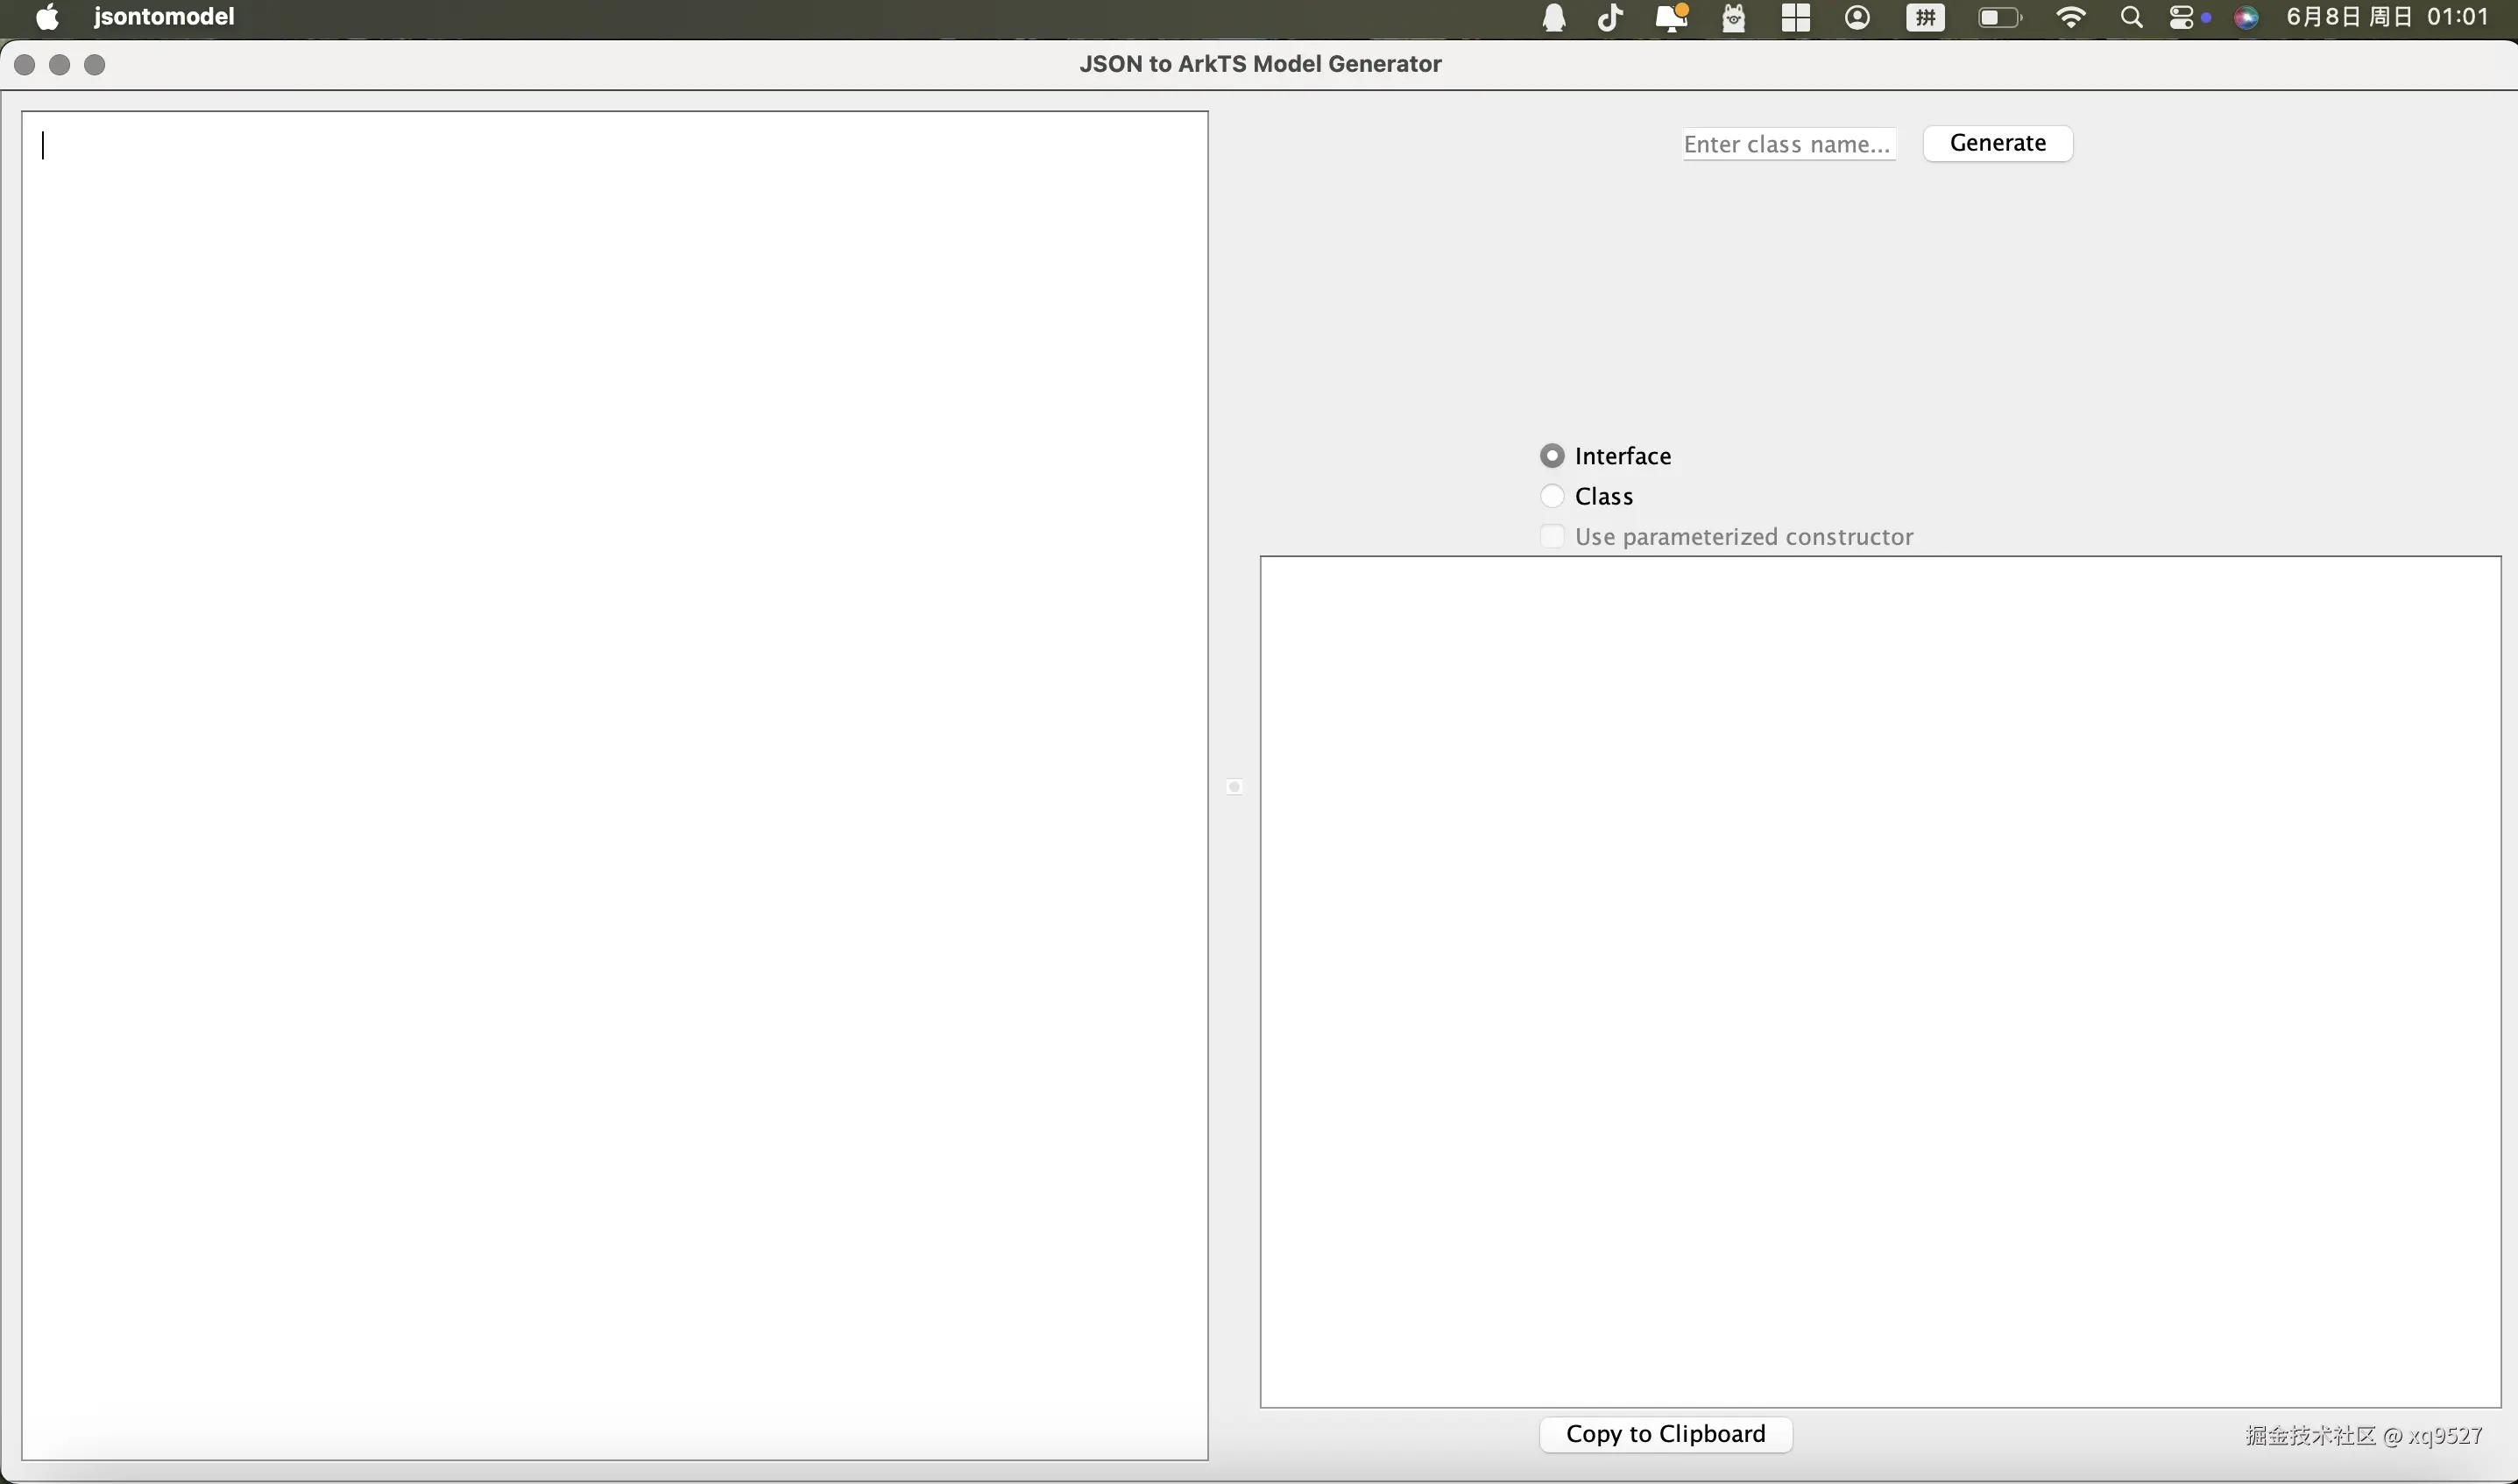Click Copy to Clipboard button
The width and height of the screenshot is (2518, 1484).
point(1665,1434)
